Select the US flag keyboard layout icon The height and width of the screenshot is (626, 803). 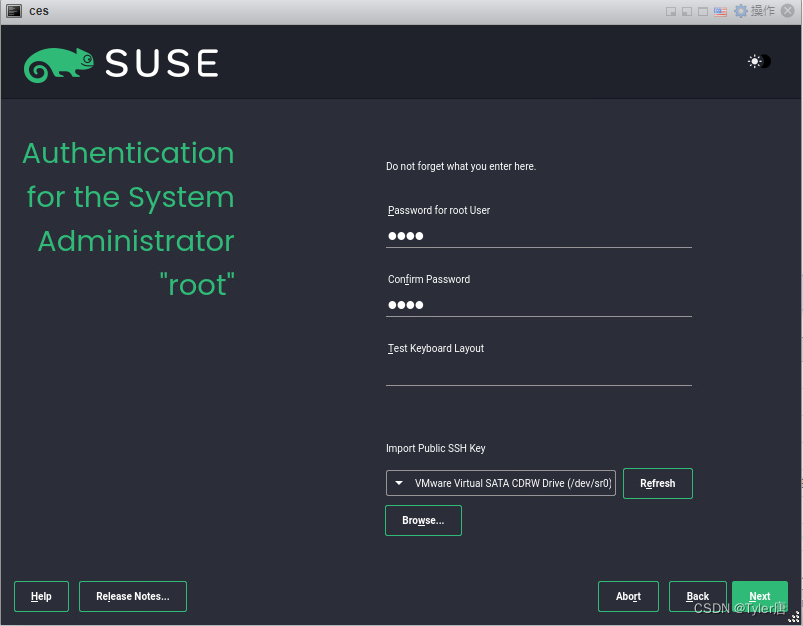(720, 11)
